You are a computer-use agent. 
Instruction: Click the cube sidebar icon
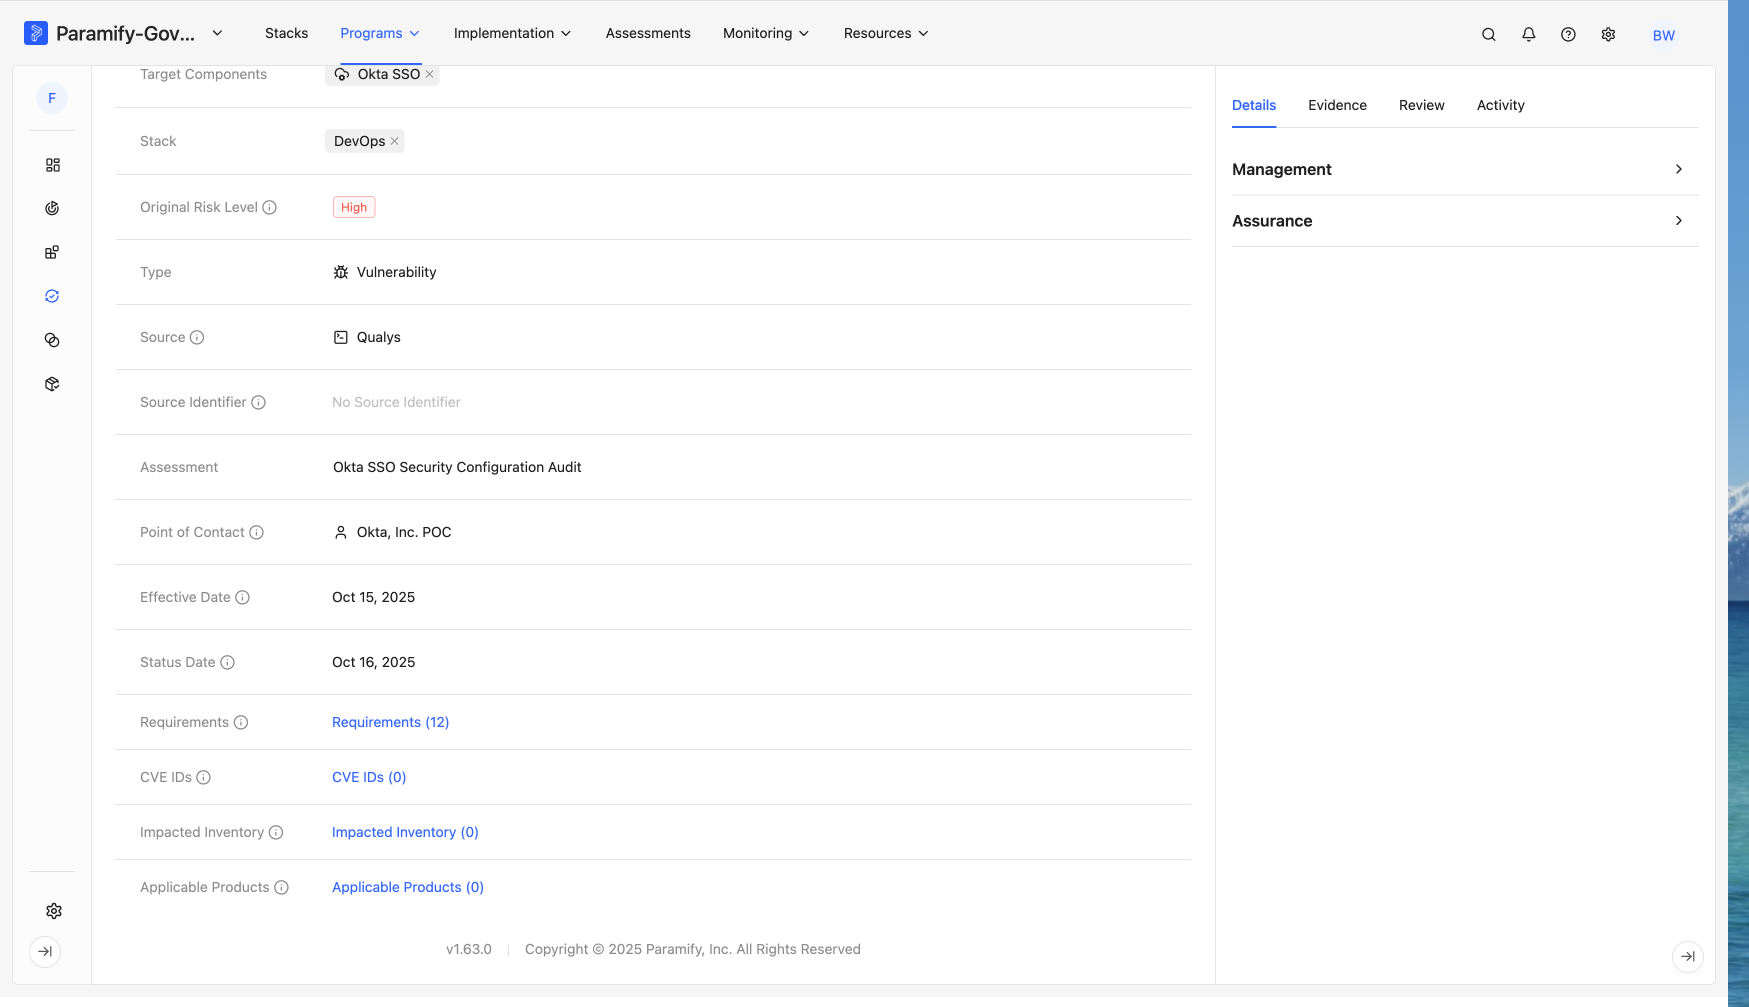click(52, 384)
